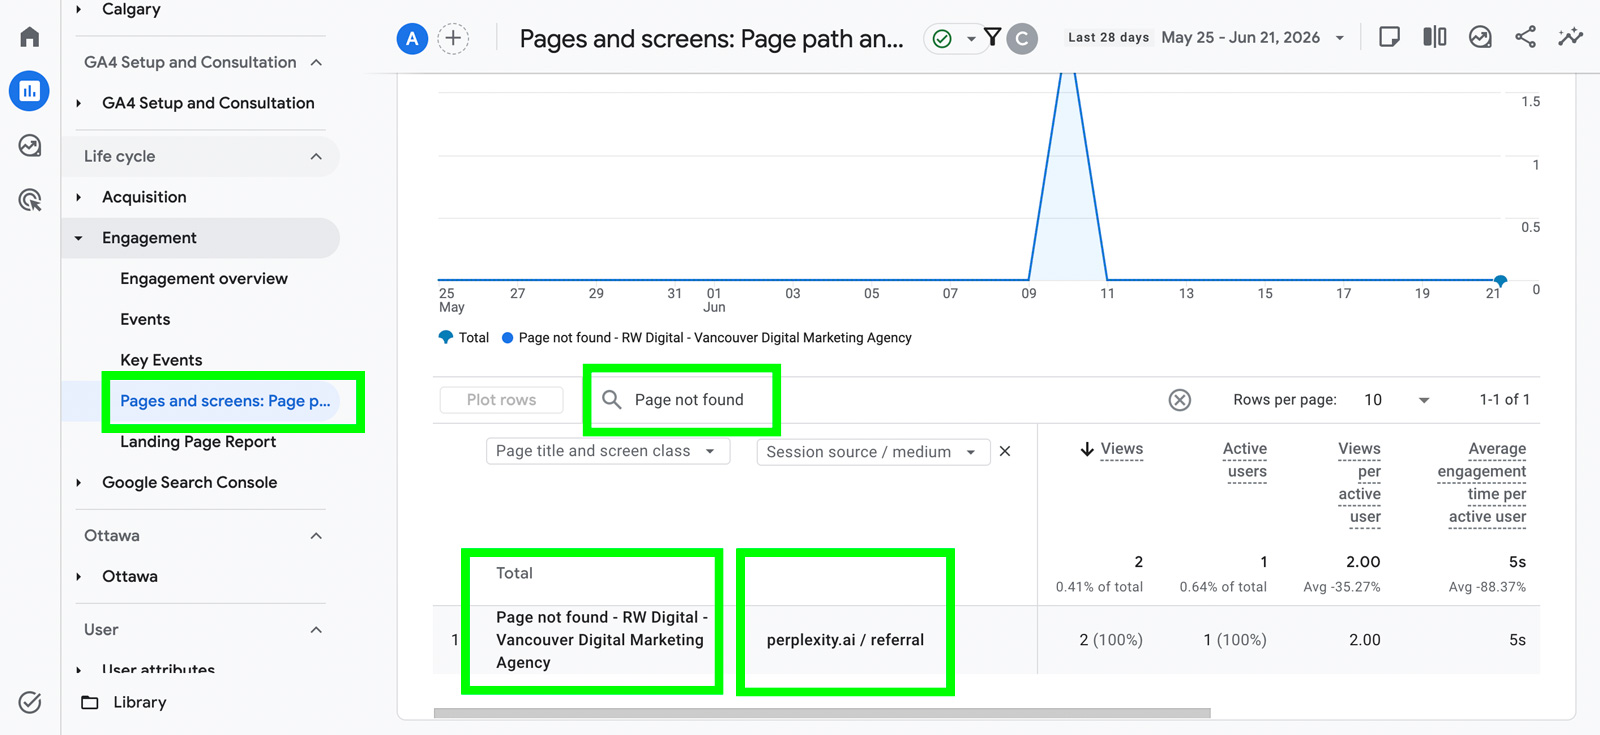This screenshot has width=1600, height=735.
Task: Expand User attributes item
Action: pos(79,670)
